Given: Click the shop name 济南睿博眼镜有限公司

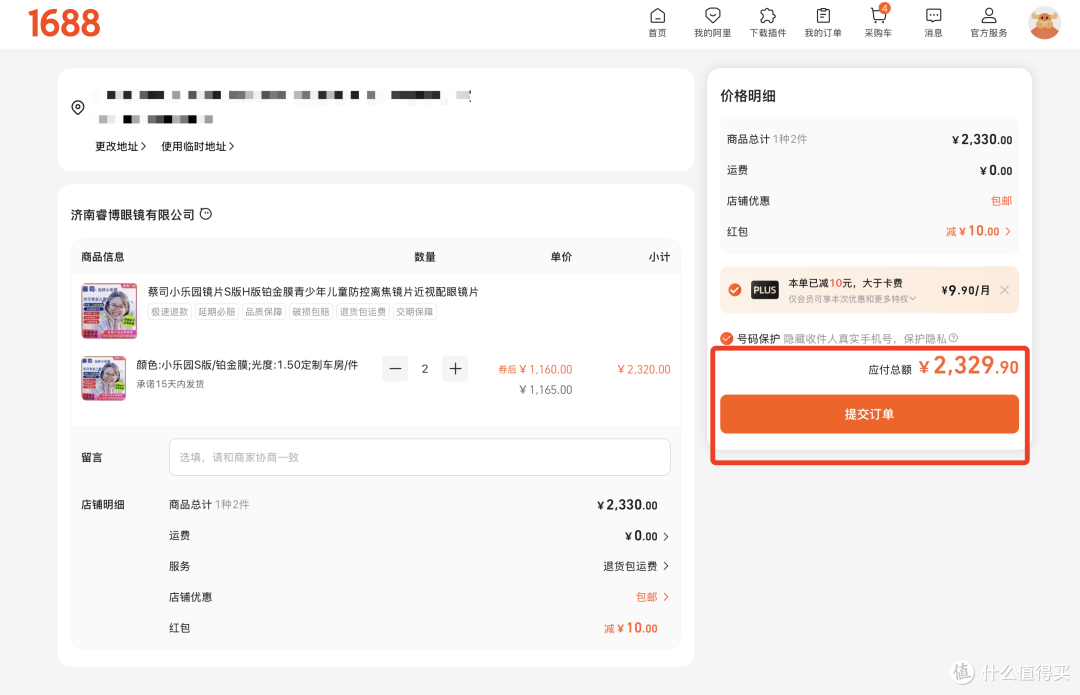Looking at the screenshot, I should (132, 215).
